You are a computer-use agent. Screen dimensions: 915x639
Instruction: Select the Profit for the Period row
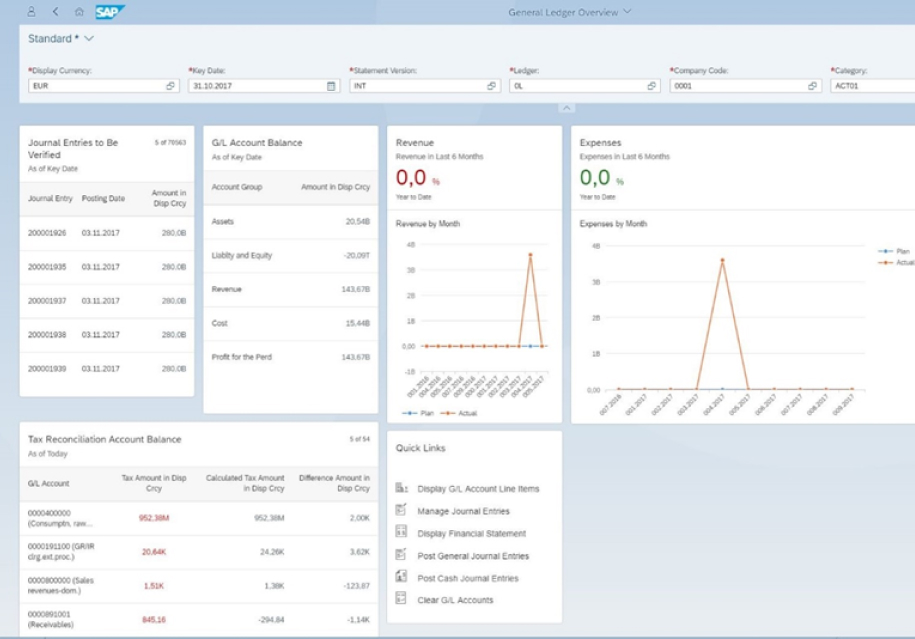coord(291,357)
